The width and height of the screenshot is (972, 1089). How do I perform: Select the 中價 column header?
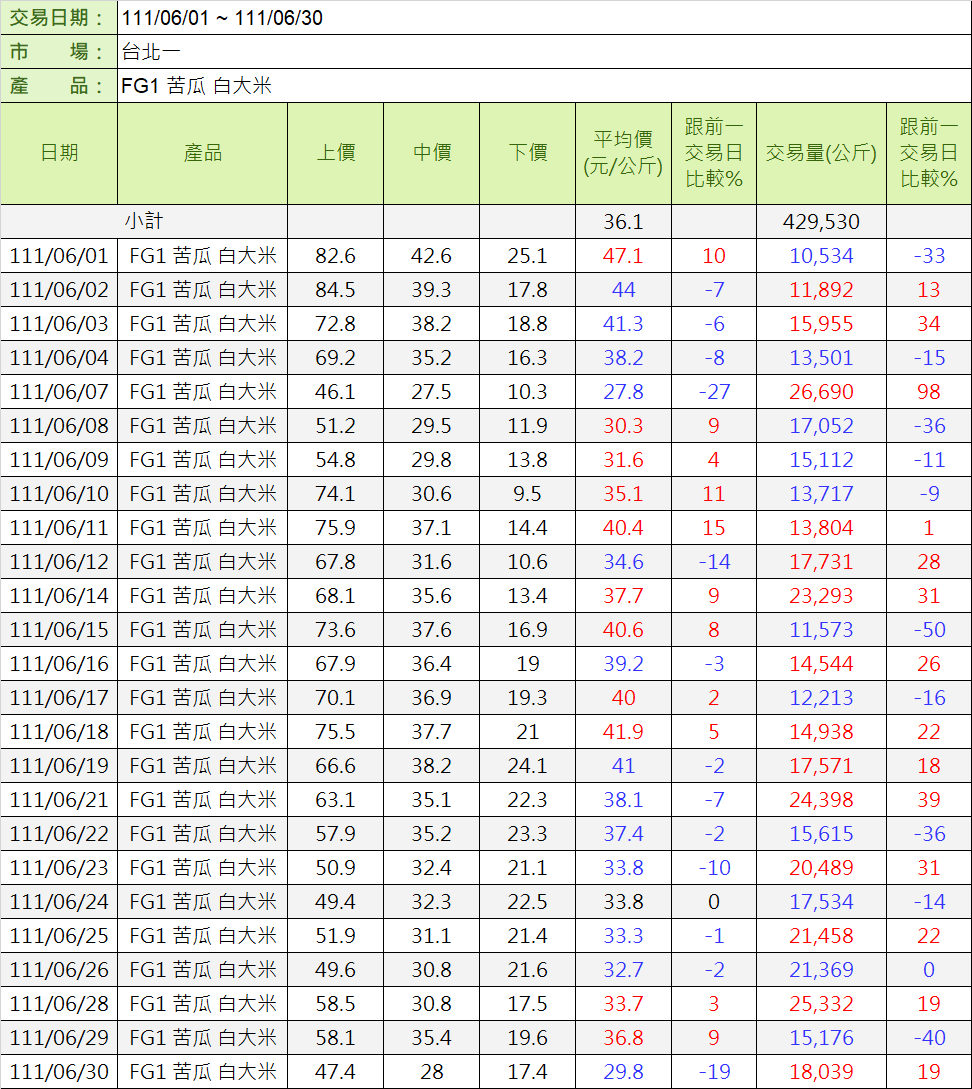(x=431, y=153)
